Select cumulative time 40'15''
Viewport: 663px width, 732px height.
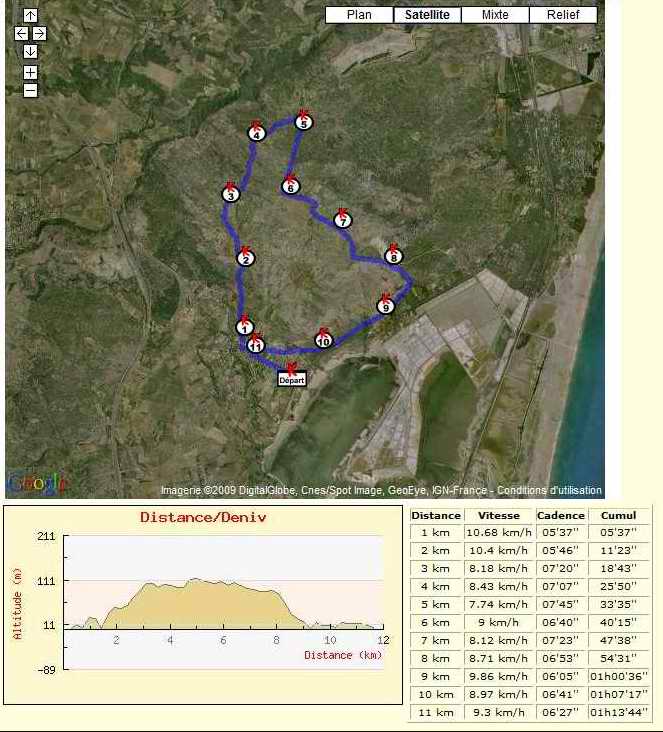point(619,622)
